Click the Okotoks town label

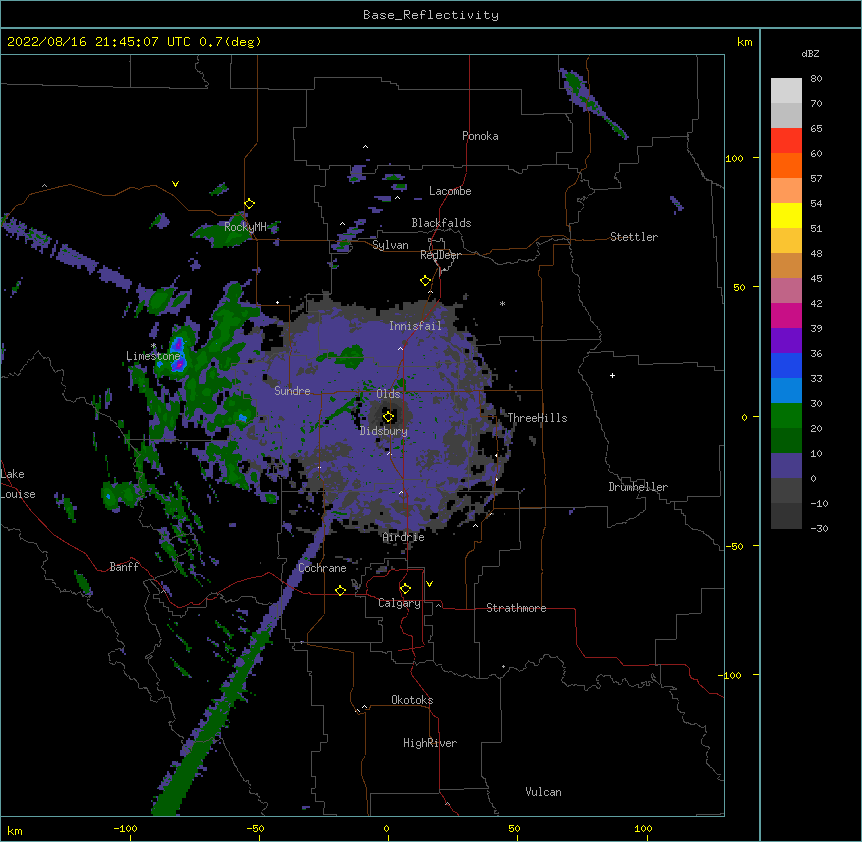(412, 700)
